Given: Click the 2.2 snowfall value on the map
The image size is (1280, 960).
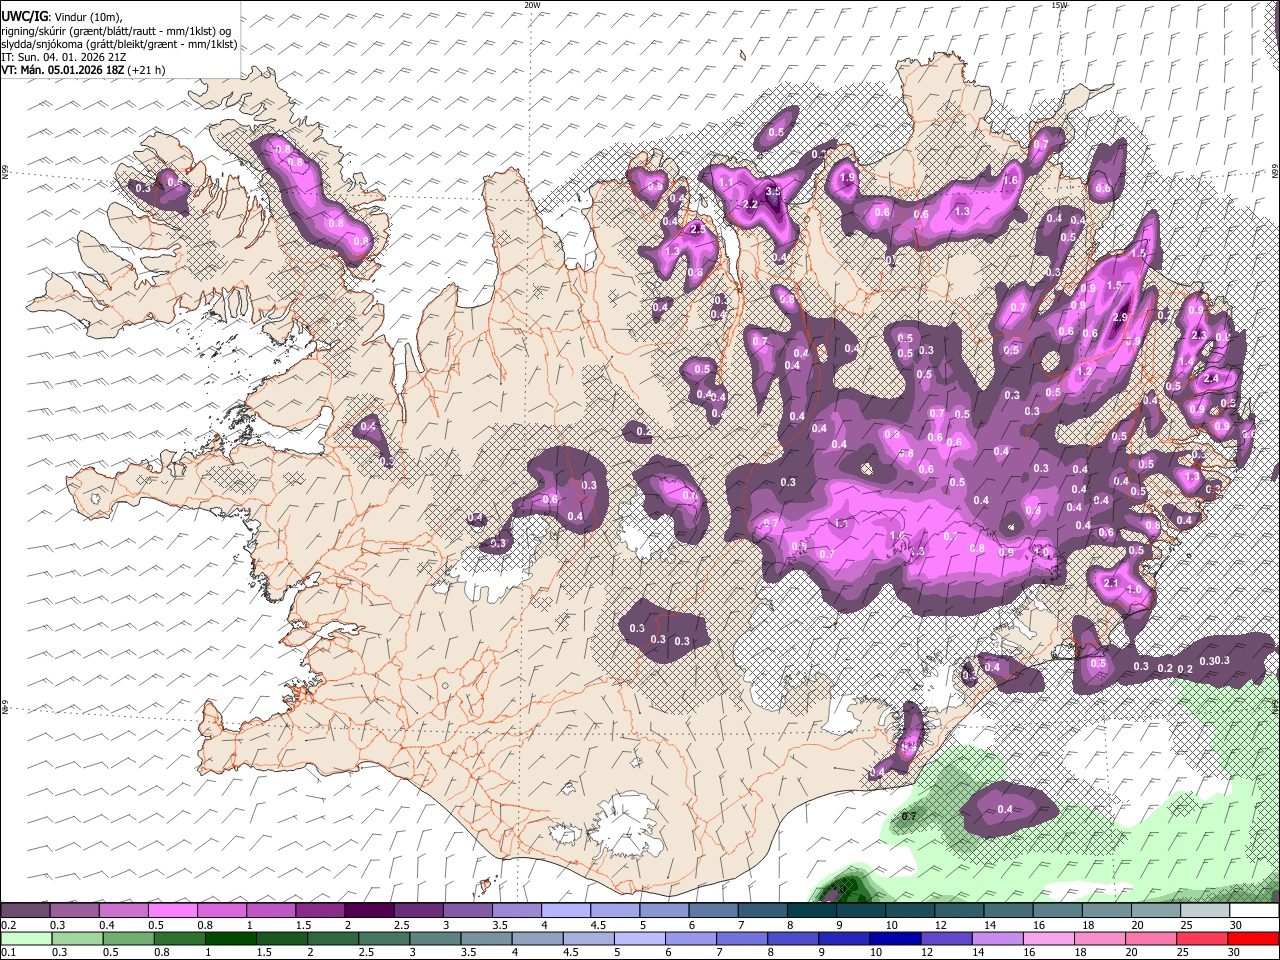Looking at the screenshot, I should (x=751, y=204).
